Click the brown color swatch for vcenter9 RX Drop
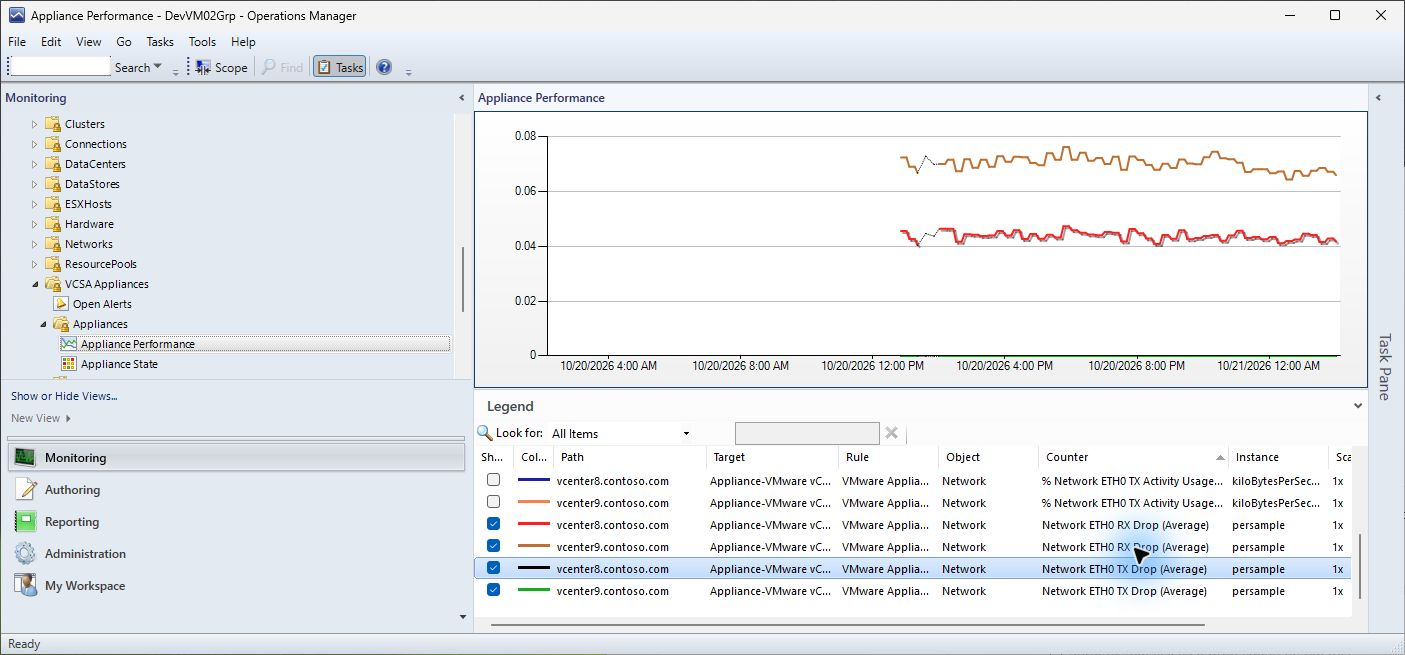The height and width of the screenshot is (655, 1405). click(534, 546)
